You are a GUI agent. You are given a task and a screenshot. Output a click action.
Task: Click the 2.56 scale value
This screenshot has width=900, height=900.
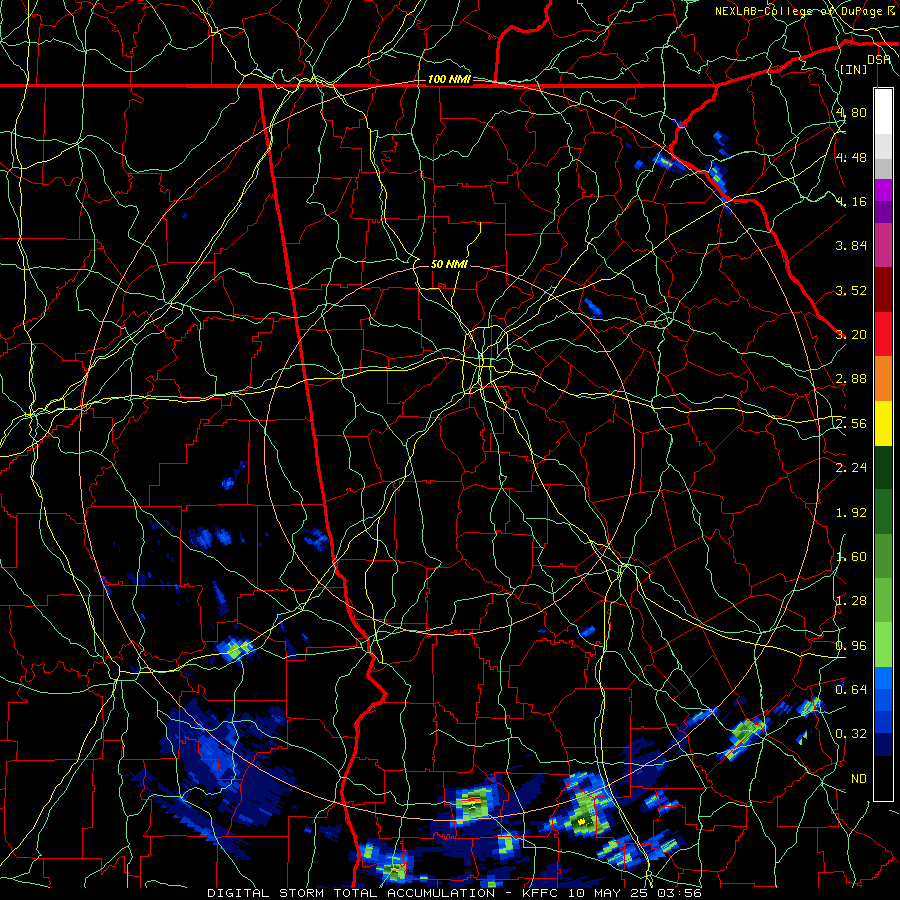click(x=851, y=424)
